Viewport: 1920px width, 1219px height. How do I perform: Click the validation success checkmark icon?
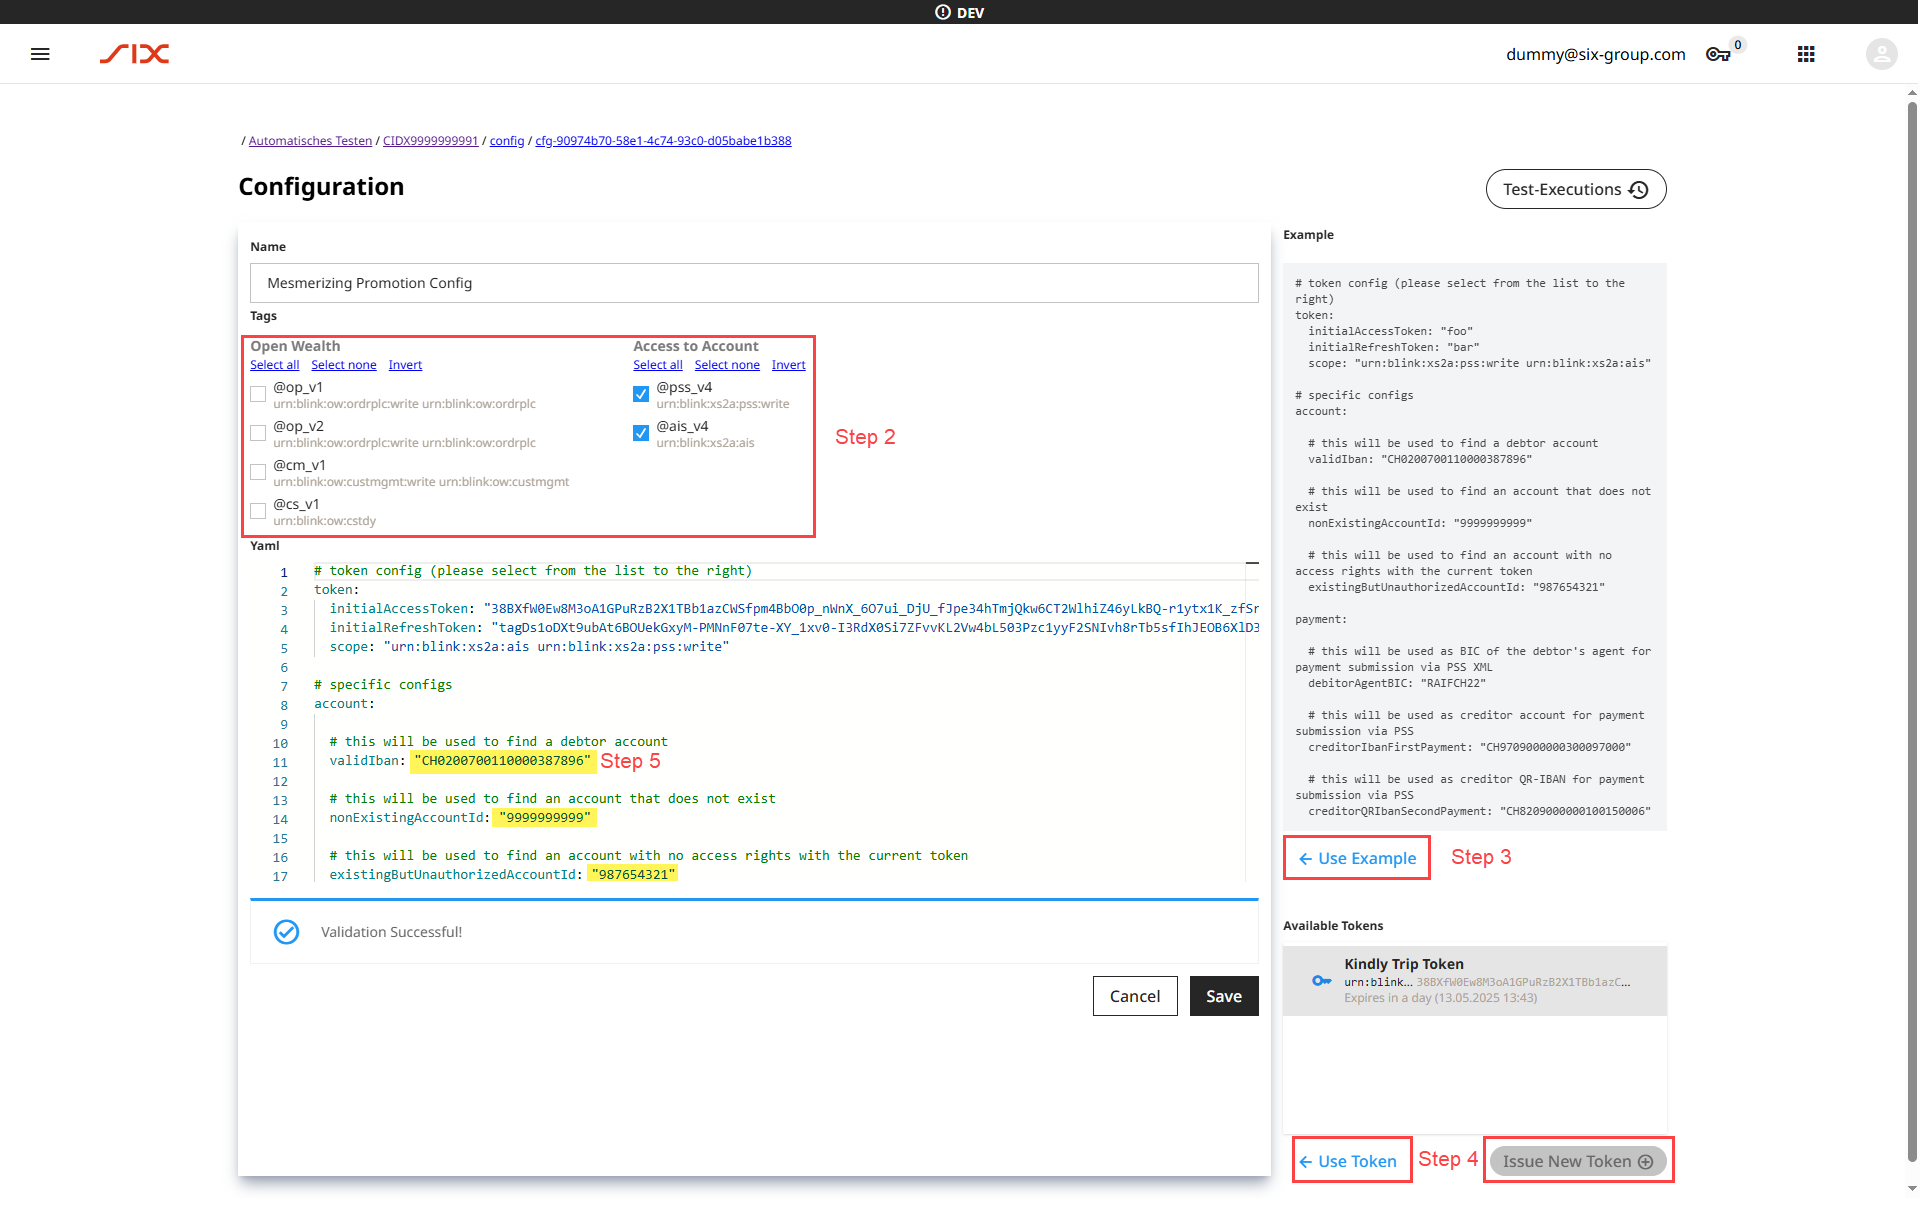286,932
